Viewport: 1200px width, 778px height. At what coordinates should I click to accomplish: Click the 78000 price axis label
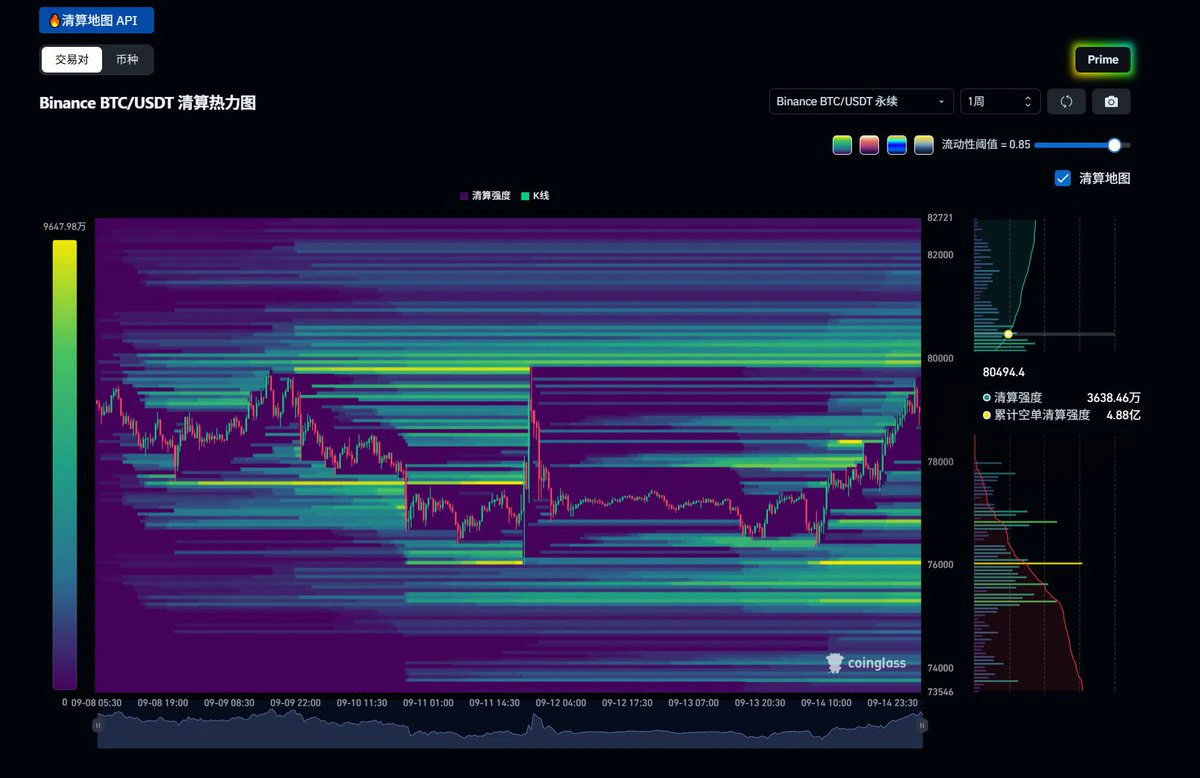tap(941, 462)
